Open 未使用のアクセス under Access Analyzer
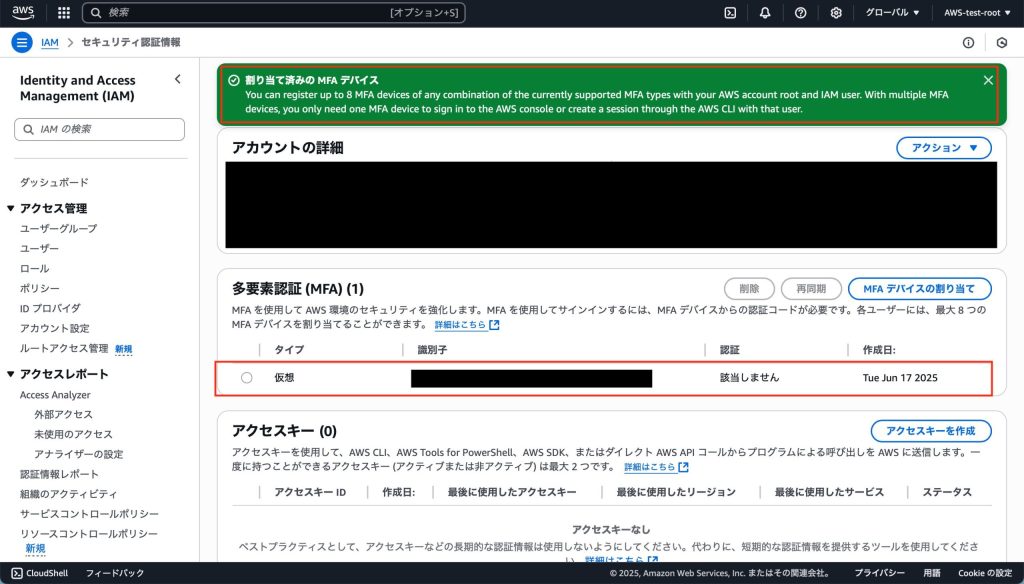The width and height of the screenshot is (1024, 584). 73,434
